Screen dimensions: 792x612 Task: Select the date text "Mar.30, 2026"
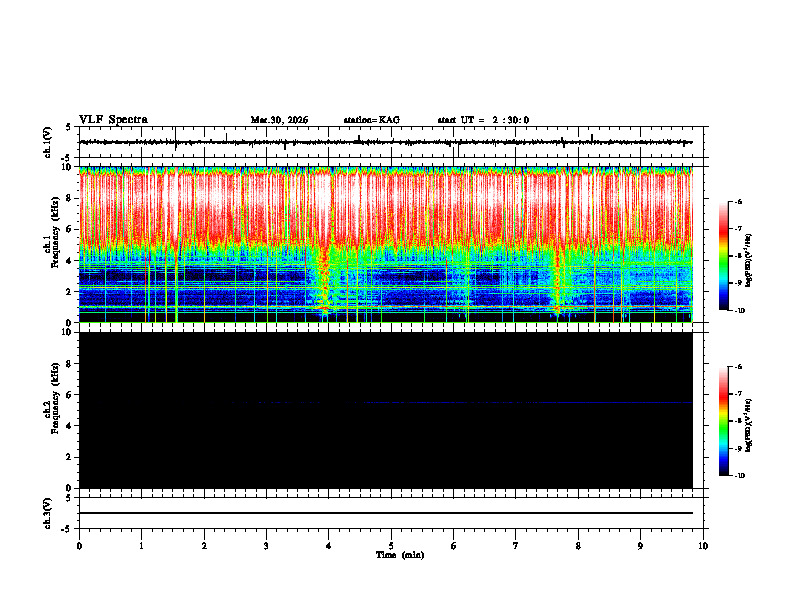click(279, 120)
